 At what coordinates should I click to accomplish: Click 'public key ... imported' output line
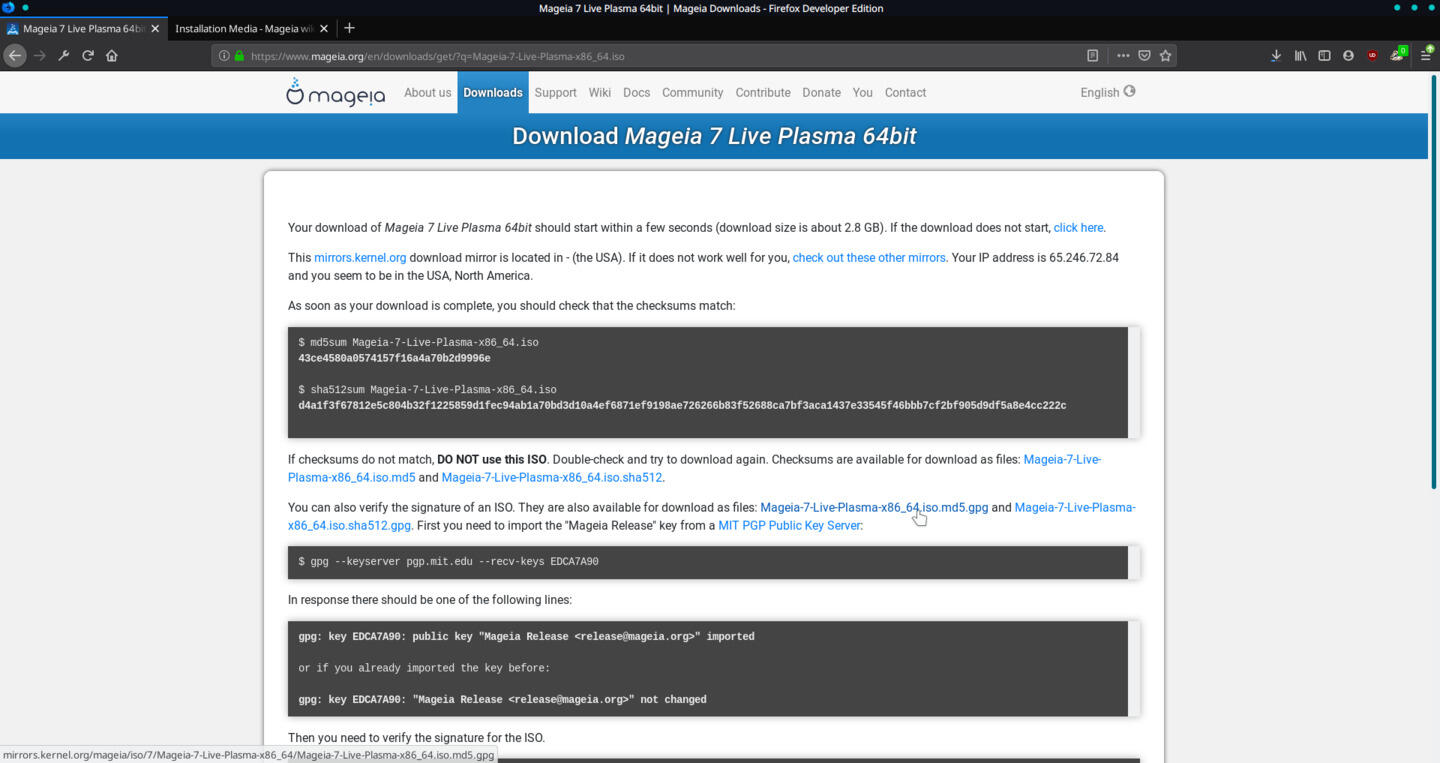tap(526, 636)
